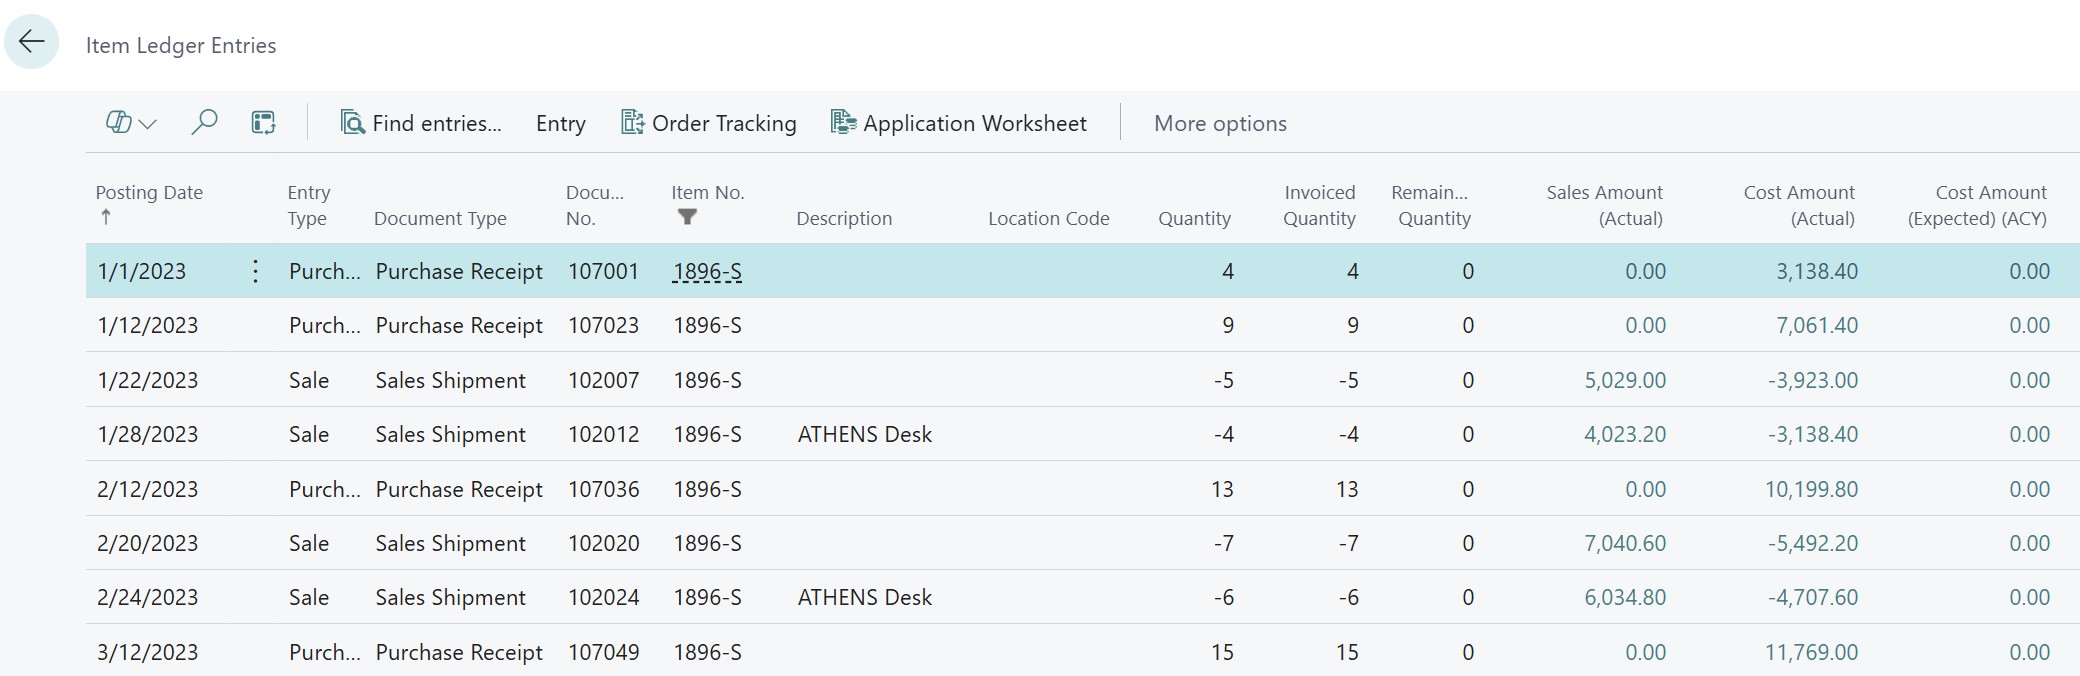Click the back arrow button
This screenshot has height=676, width=2080.
pyautogui.click(x=32, y=42)
